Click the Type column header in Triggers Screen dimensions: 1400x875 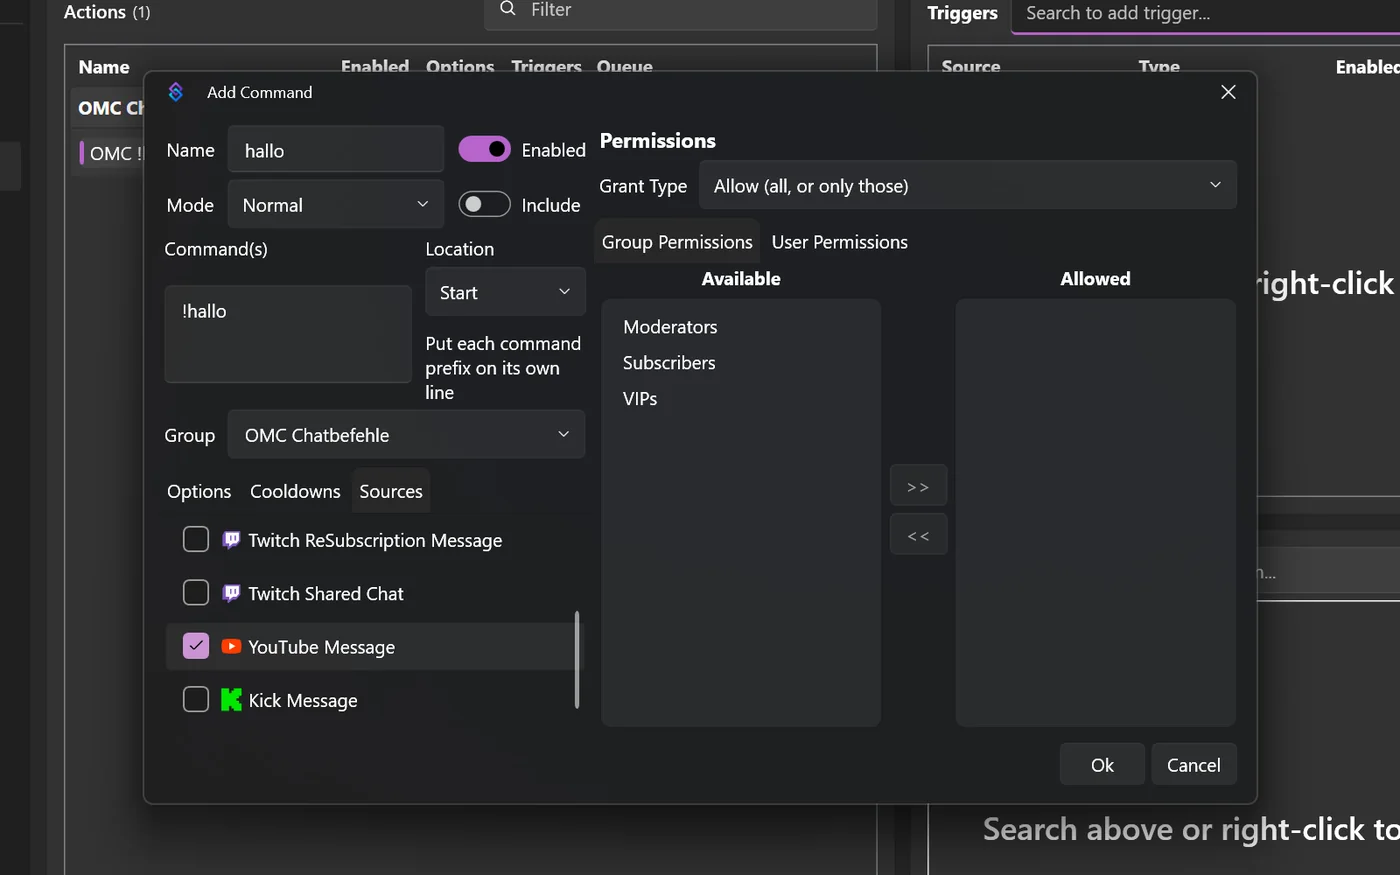[x=1159, y=66]
